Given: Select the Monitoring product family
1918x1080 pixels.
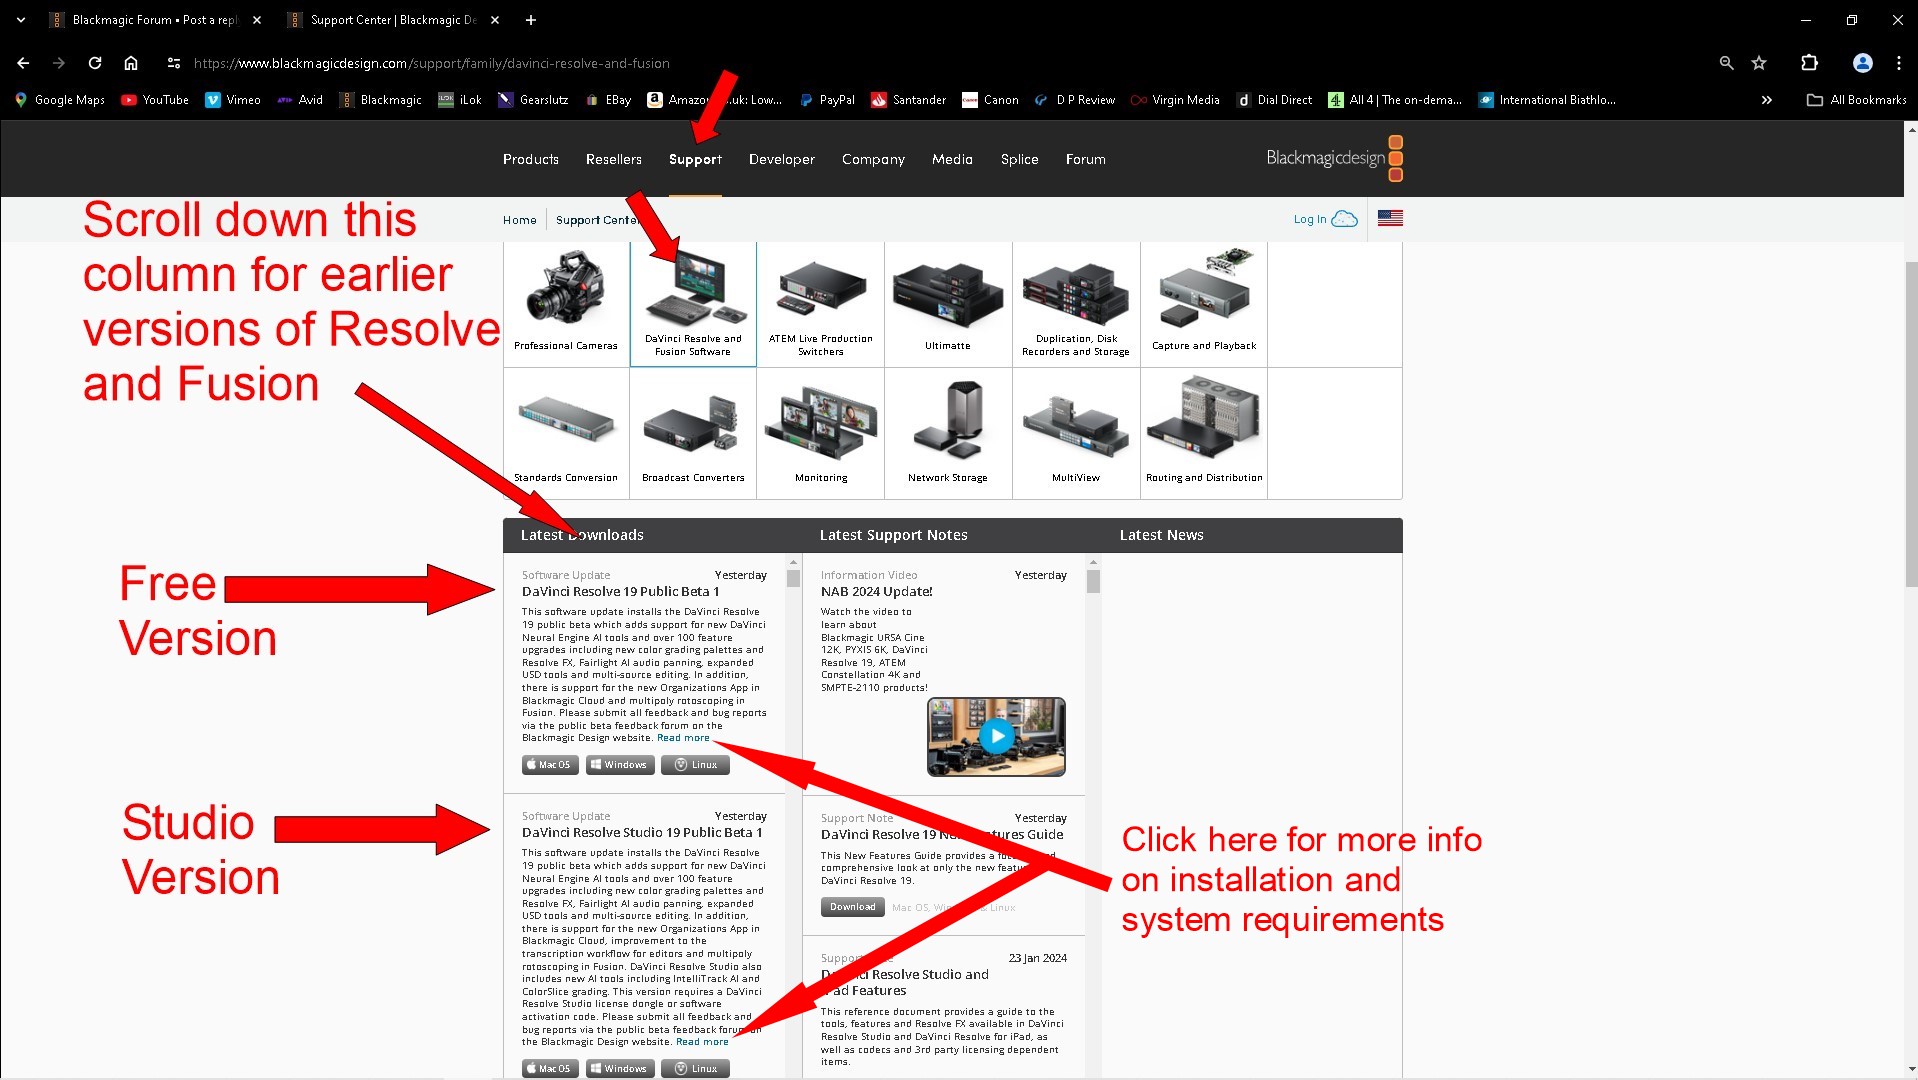Looking at the screenshot, I should 821,433.
